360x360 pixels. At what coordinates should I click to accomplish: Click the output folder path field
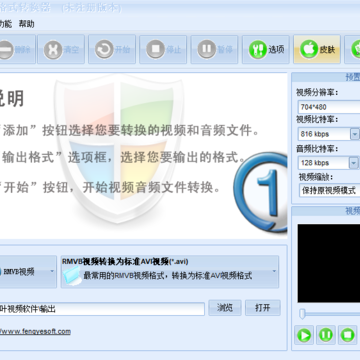[x=102, y=309]
